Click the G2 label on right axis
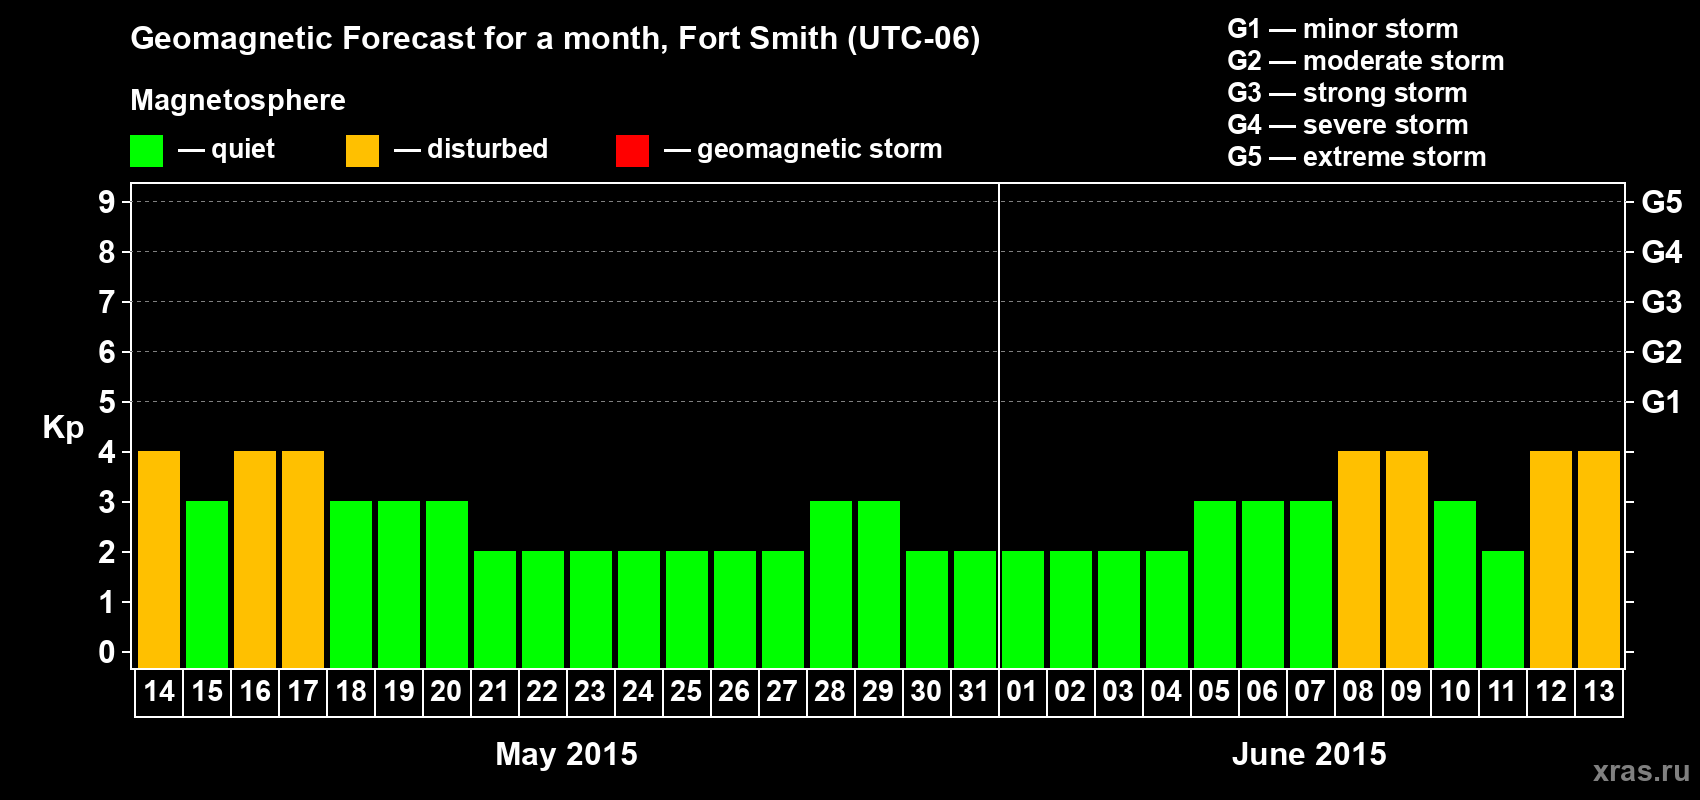This screenshot has width=1700, height=800. pos(1662,352)
